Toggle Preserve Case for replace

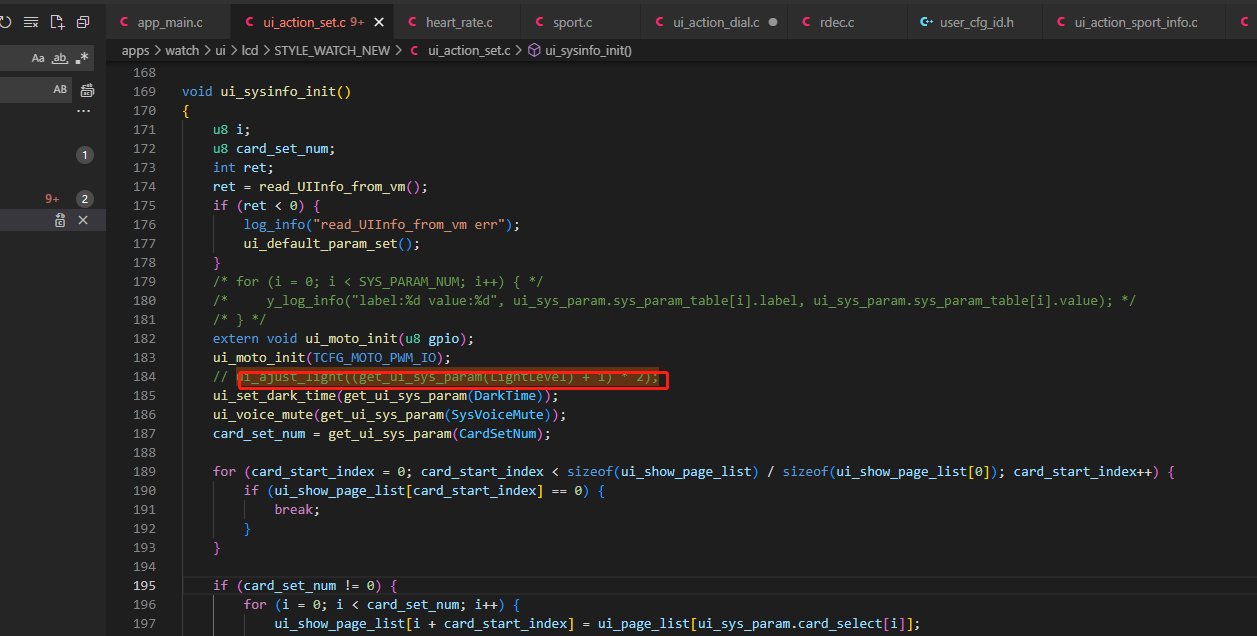coord(60,90)
